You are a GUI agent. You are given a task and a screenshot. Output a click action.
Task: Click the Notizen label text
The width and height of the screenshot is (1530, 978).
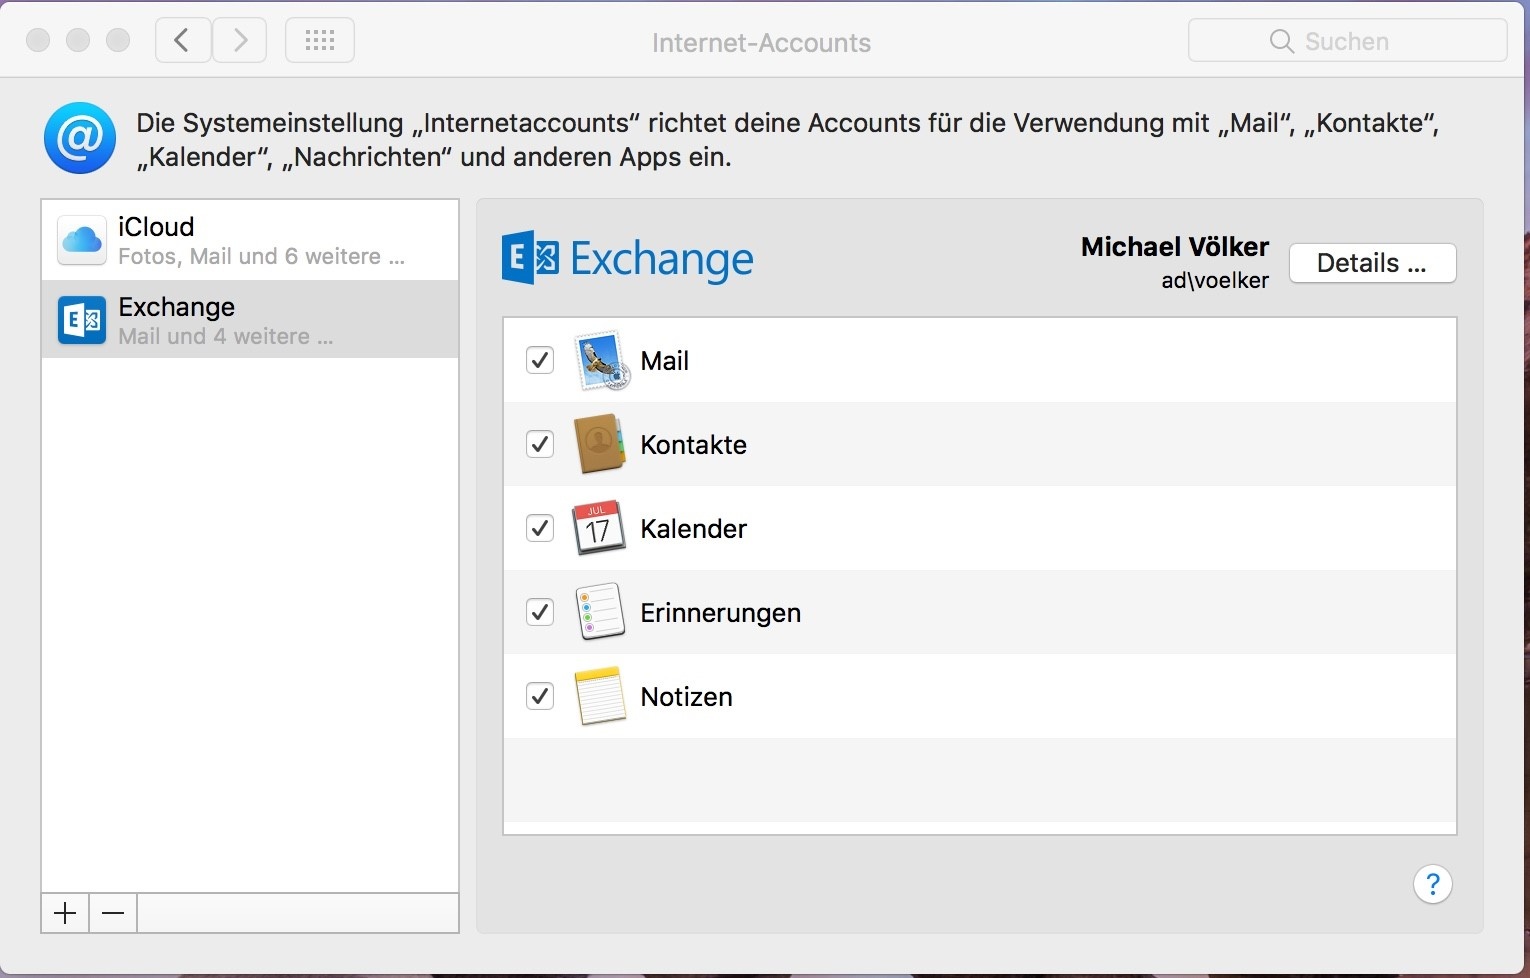687,697
